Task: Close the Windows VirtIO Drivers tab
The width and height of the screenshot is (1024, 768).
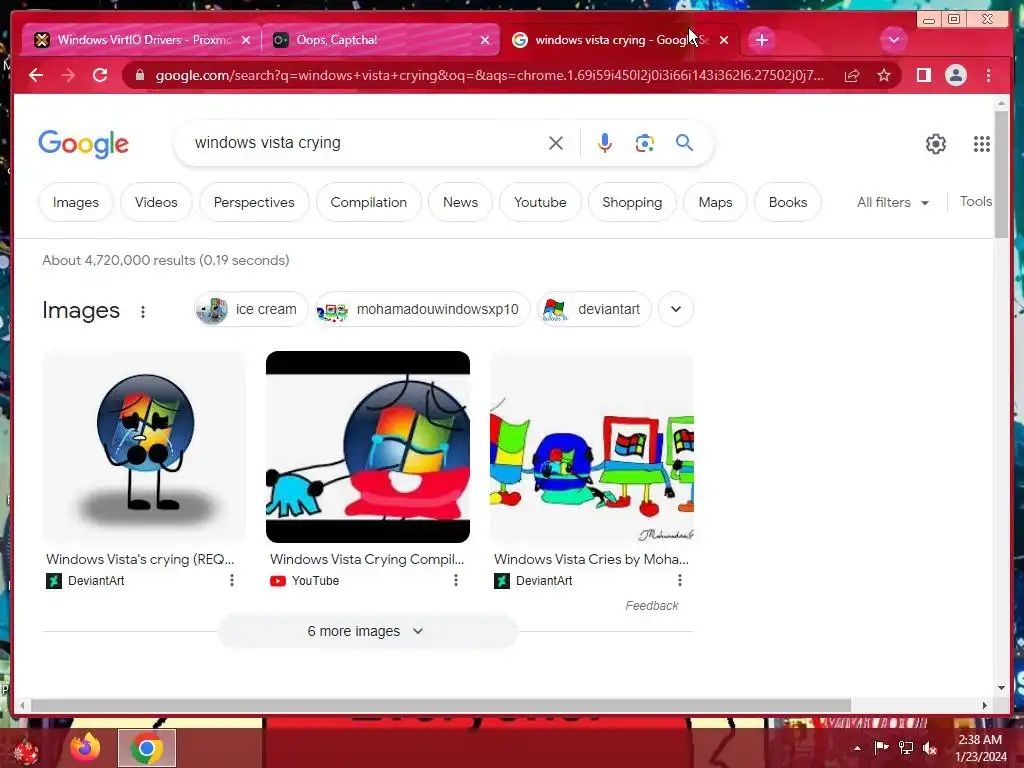Action: [x=246, y=40]
